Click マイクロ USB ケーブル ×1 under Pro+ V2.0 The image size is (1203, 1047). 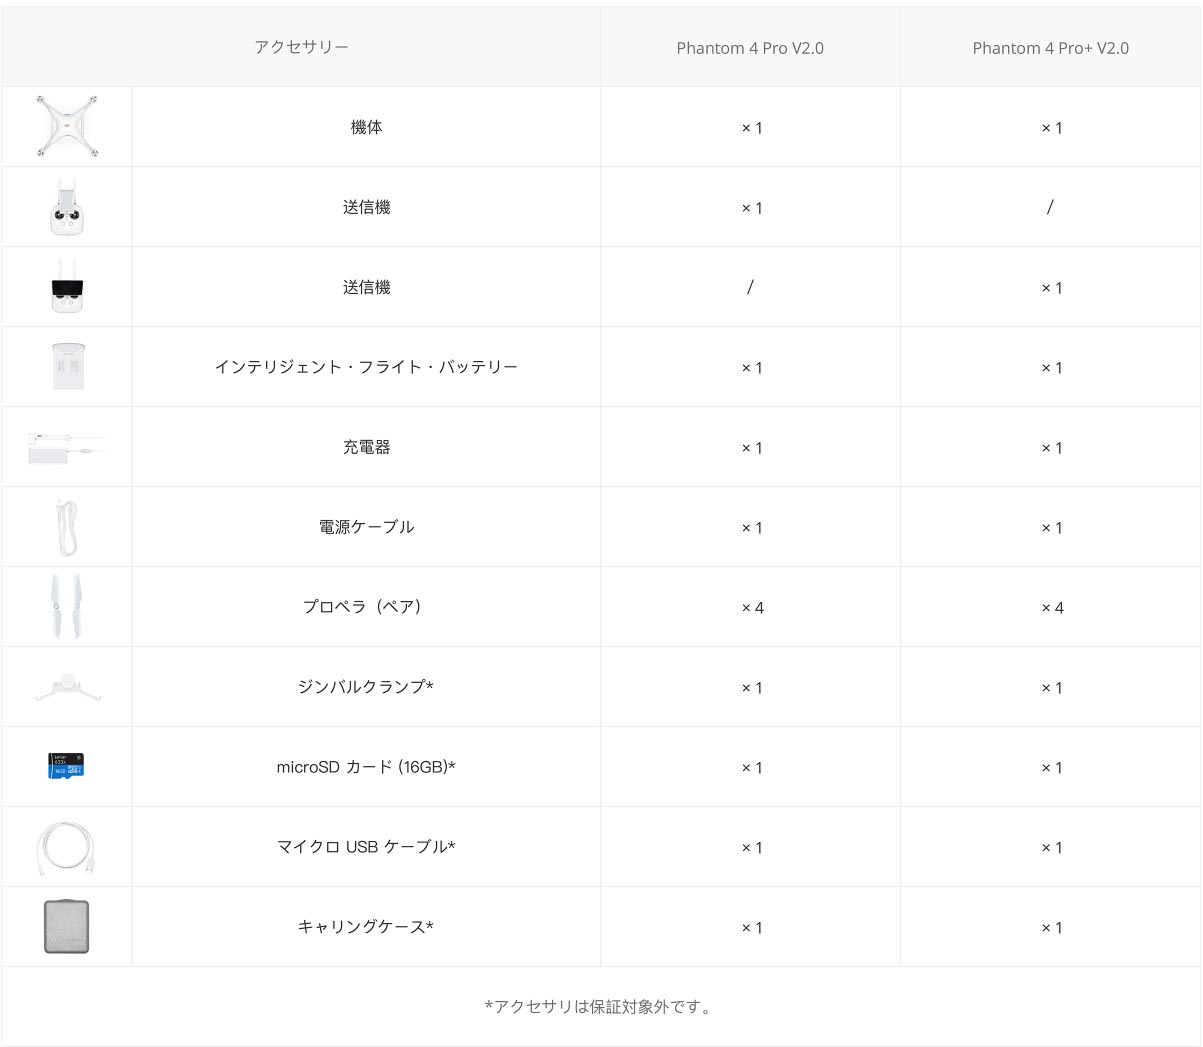(x=1051, y=848)
